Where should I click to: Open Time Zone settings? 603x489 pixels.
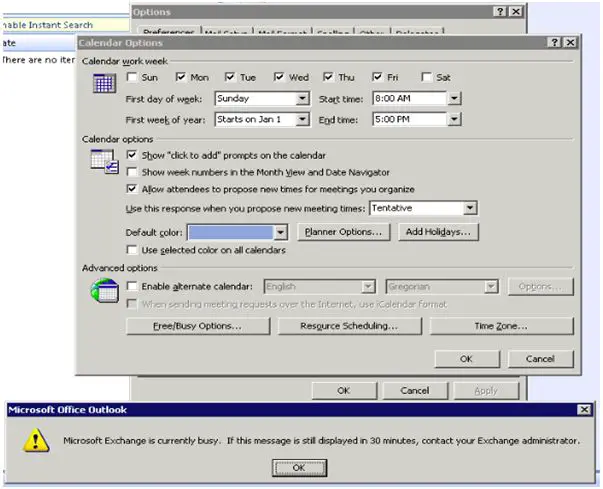click(x=501, y=326)
